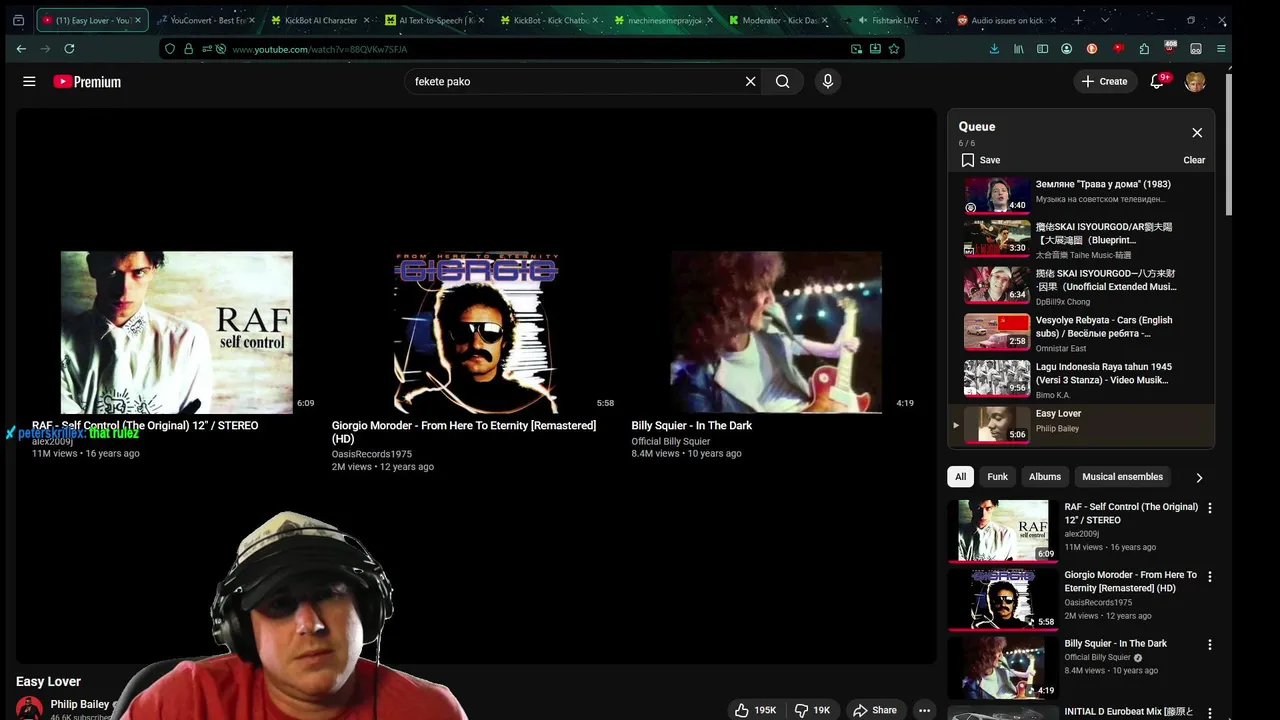Viewport: 1280px width, 720px height.
Task: Open the list all tabs dropdown
Action: (x=1105, y=20)
